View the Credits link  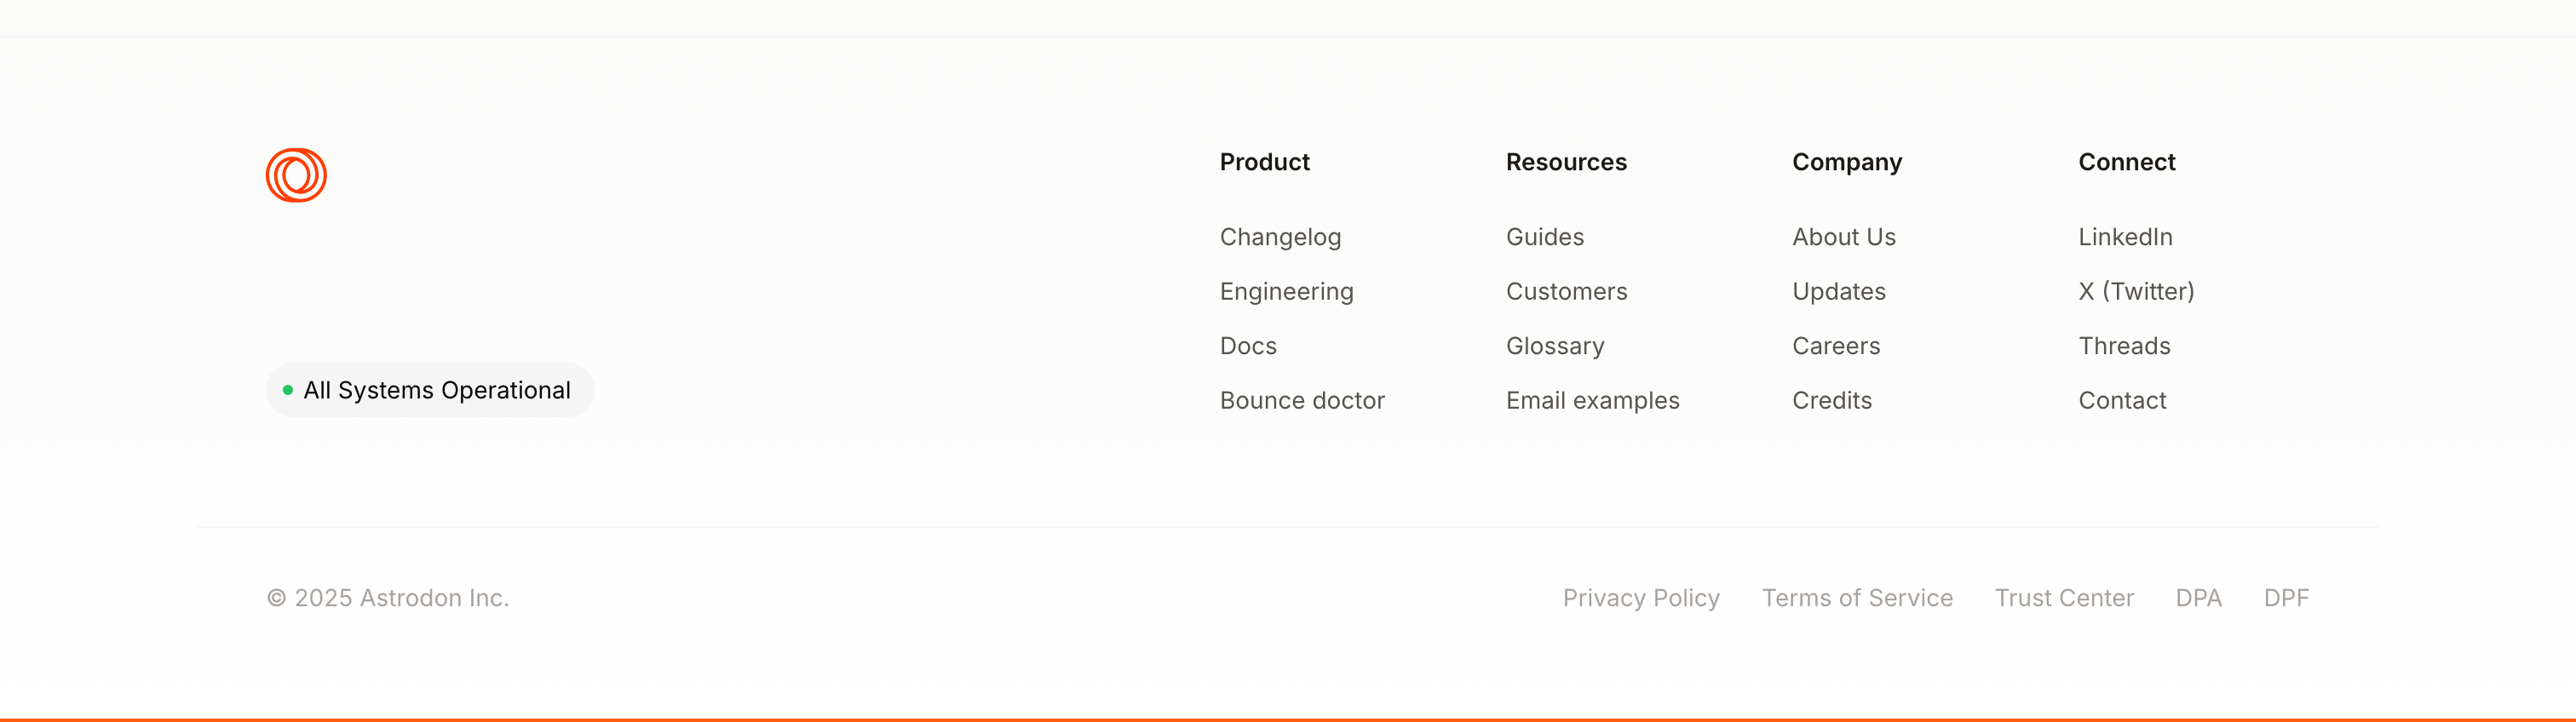click(1831, 400)
